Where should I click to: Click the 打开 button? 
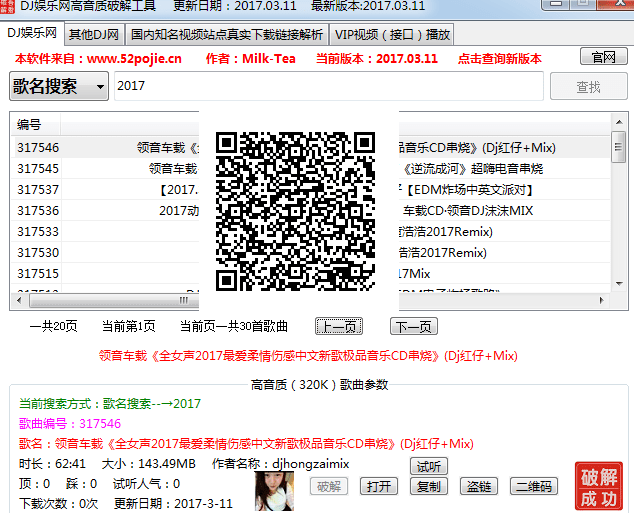point(379,486)
